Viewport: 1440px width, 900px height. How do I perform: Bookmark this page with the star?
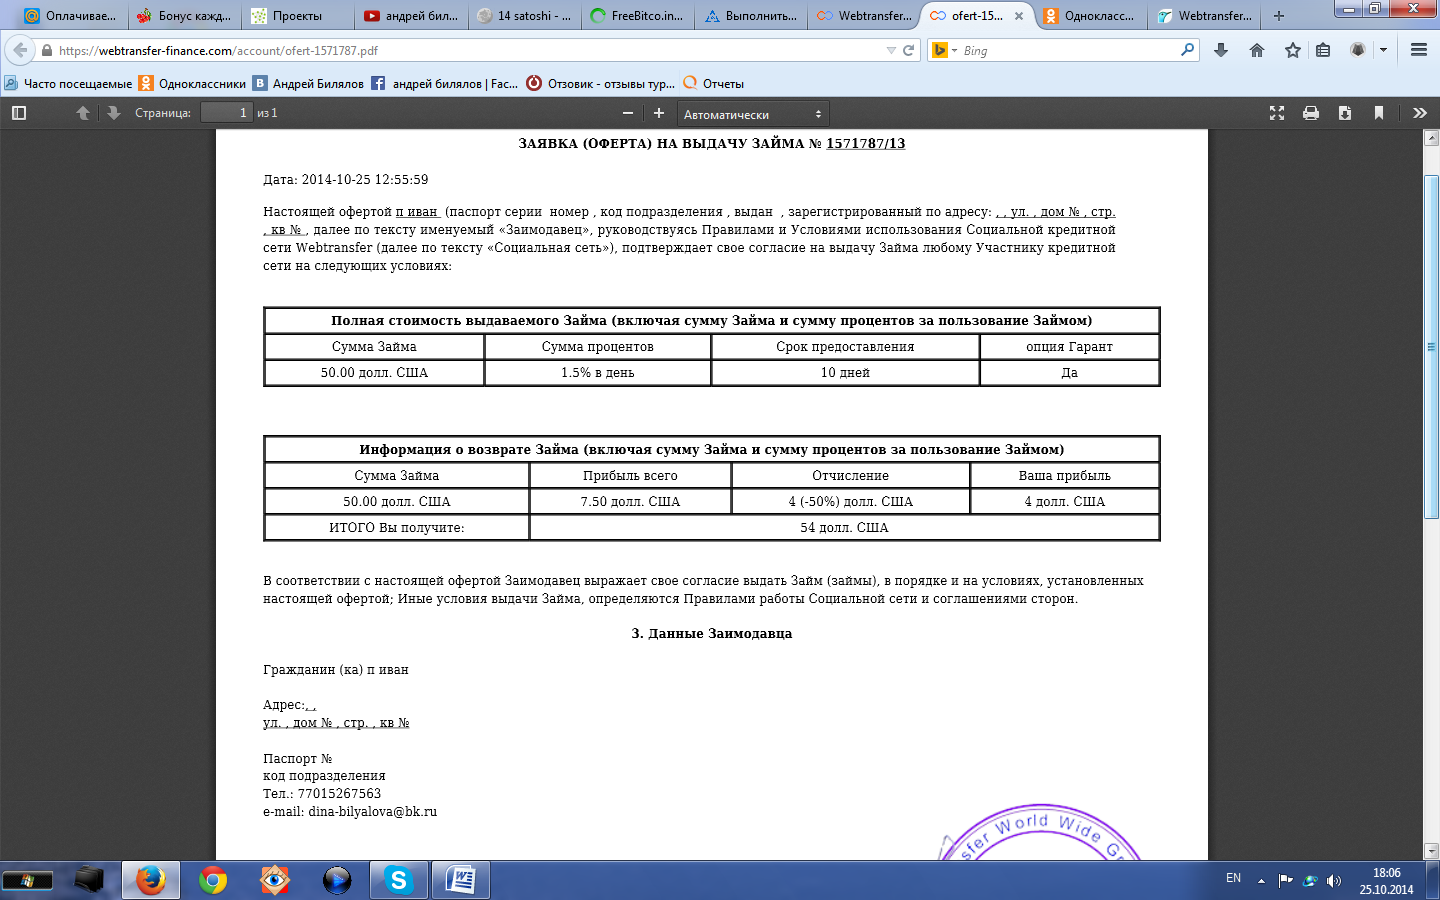coord(1293,50)
